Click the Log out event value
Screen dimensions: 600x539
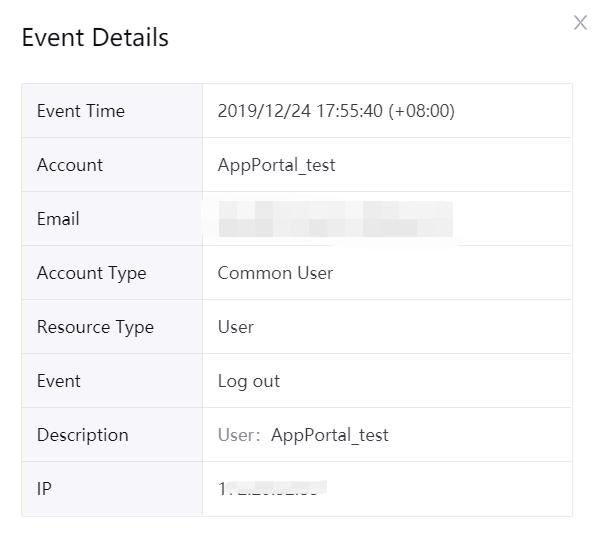(x=249, y=381)
